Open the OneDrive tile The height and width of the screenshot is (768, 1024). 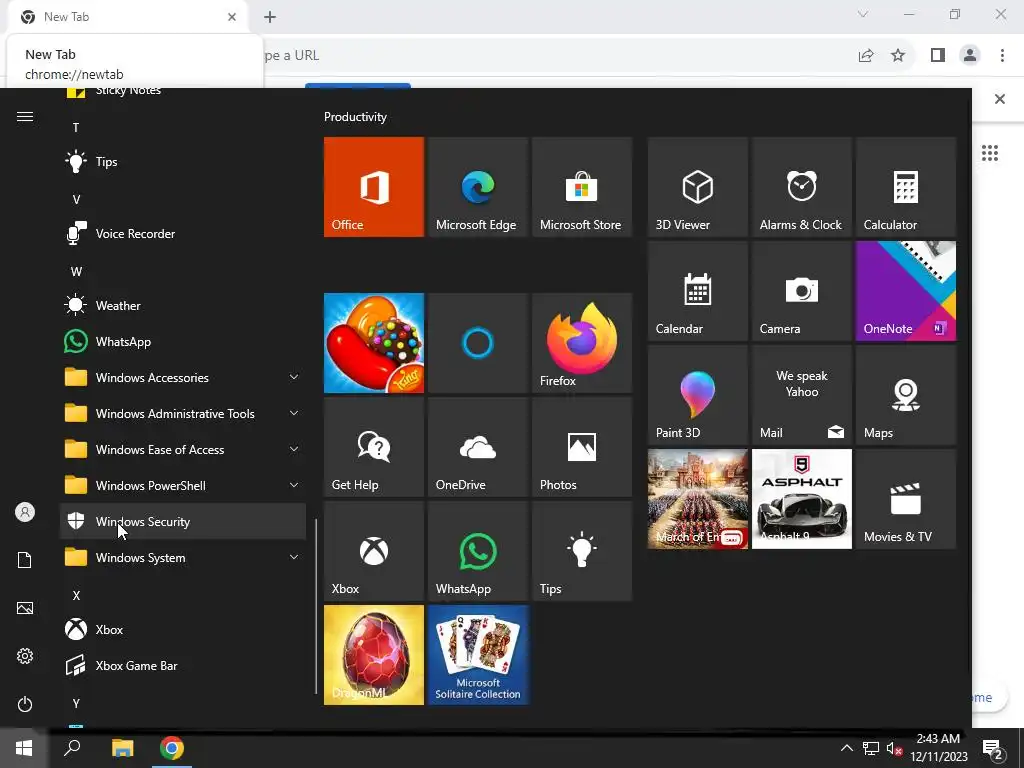coord(477,447)
